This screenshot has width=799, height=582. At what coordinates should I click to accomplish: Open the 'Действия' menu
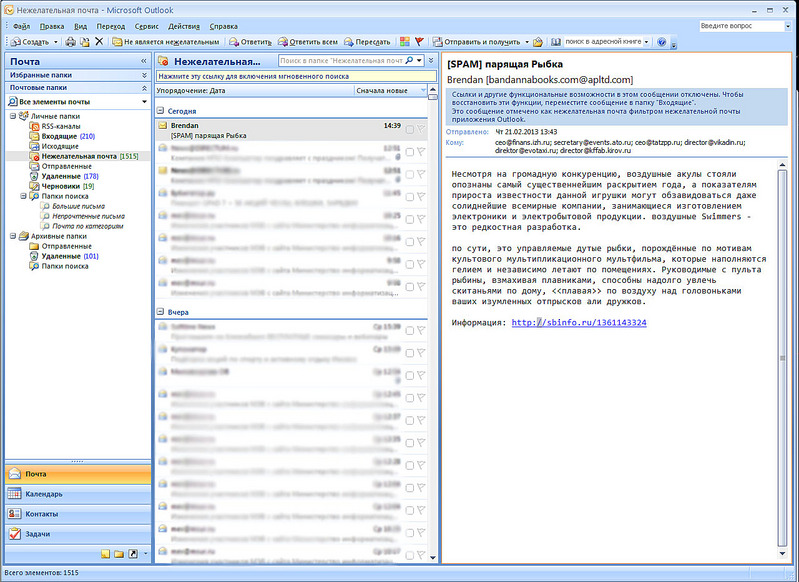pyautogui.click(x=185, y=24)
